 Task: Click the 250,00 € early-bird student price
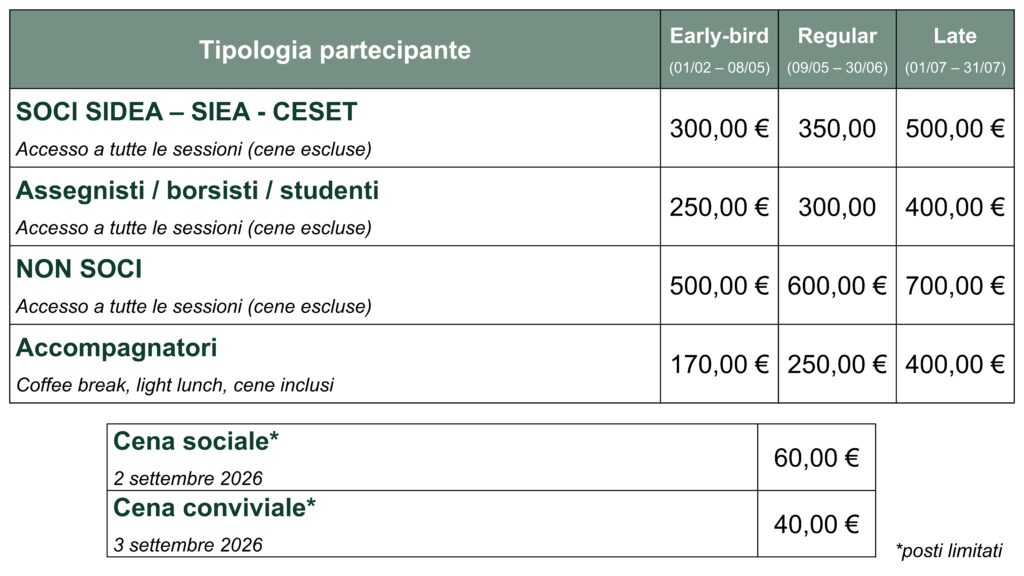[x=719, y=207]
